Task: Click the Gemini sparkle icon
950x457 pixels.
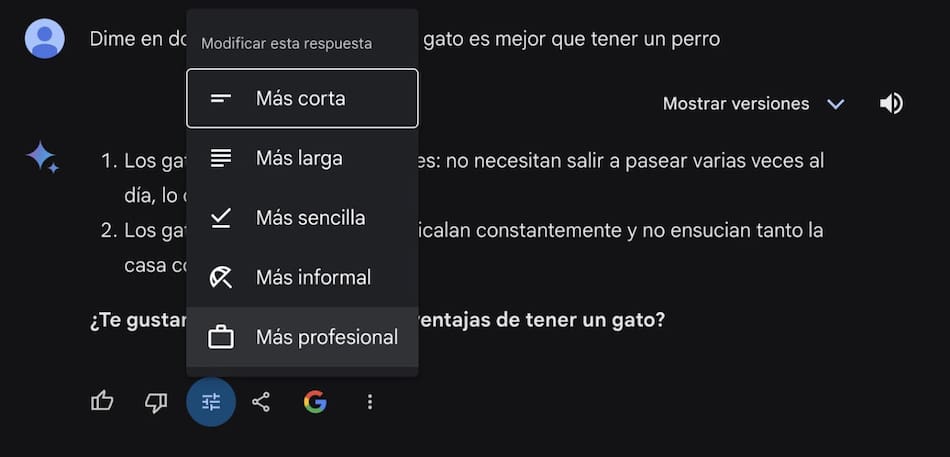Action: [42, 158]
